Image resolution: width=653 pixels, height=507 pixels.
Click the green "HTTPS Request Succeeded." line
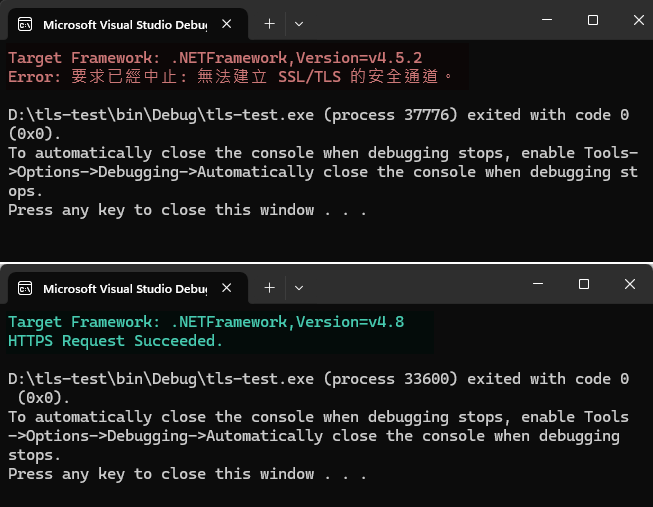coord(115,341)
